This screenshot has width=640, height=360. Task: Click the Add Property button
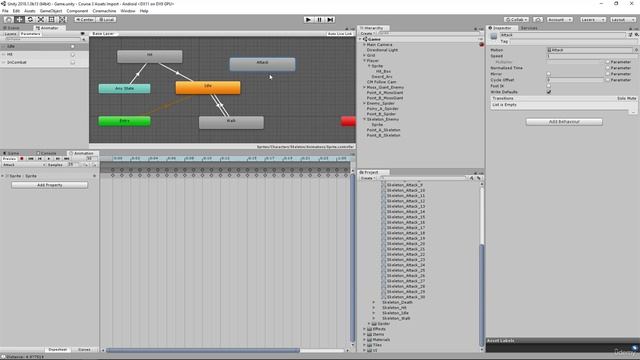point(50,185)
